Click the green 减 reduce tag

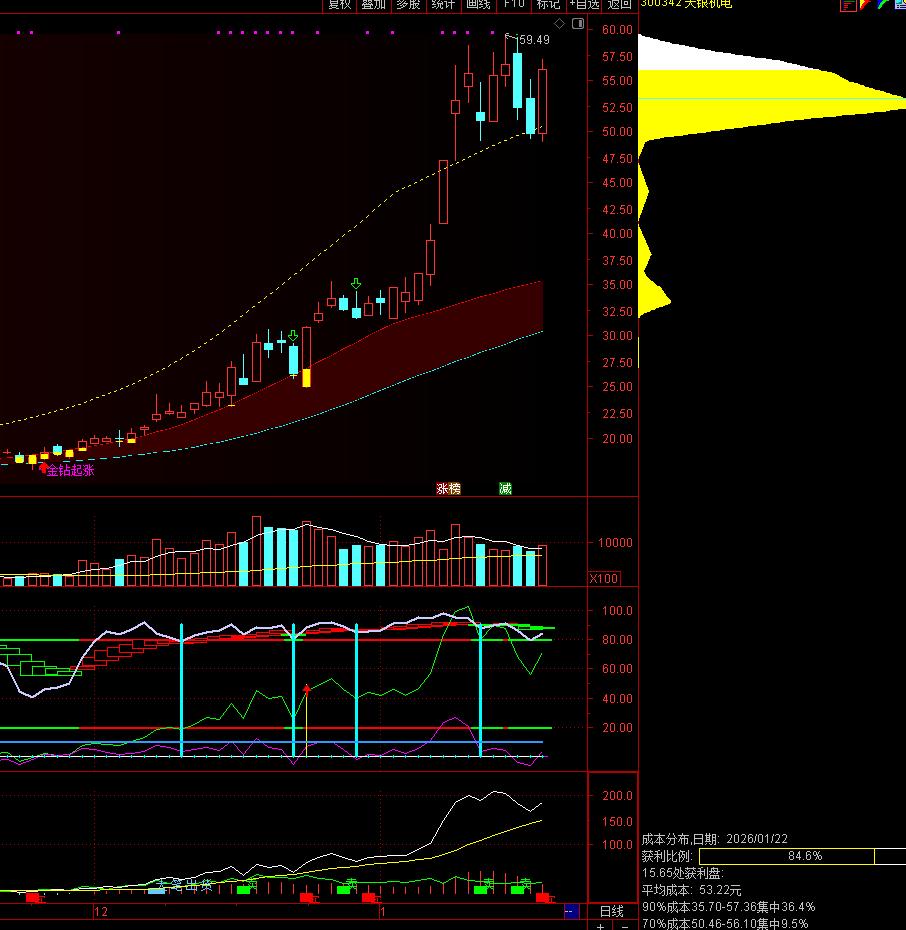point(505,488)
